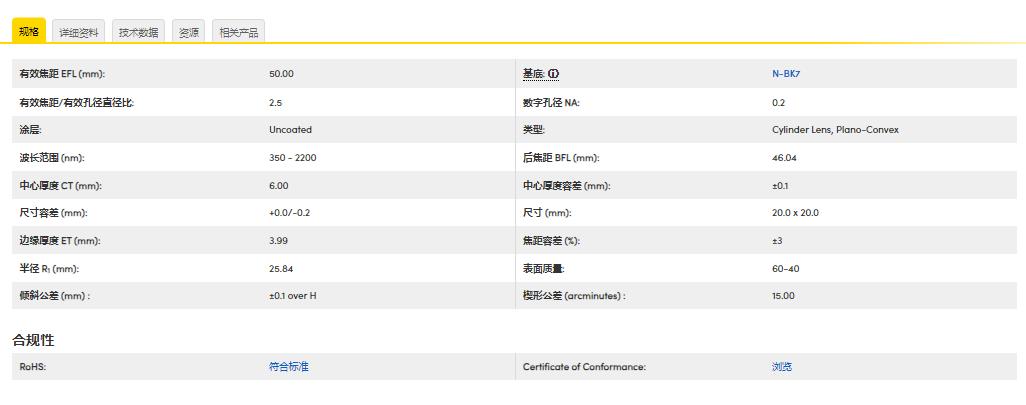Select the wavelength range value 350 - 2200
This screenshot has height=405, width=1026.
pyautogui.click(x=292, y=158)
